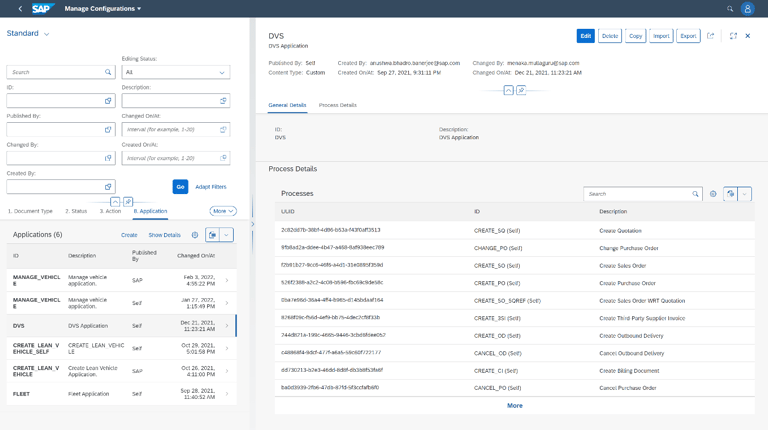The image size is (768, 430).
Task: Open Applications export options arrow
Action: coord(226,235)
